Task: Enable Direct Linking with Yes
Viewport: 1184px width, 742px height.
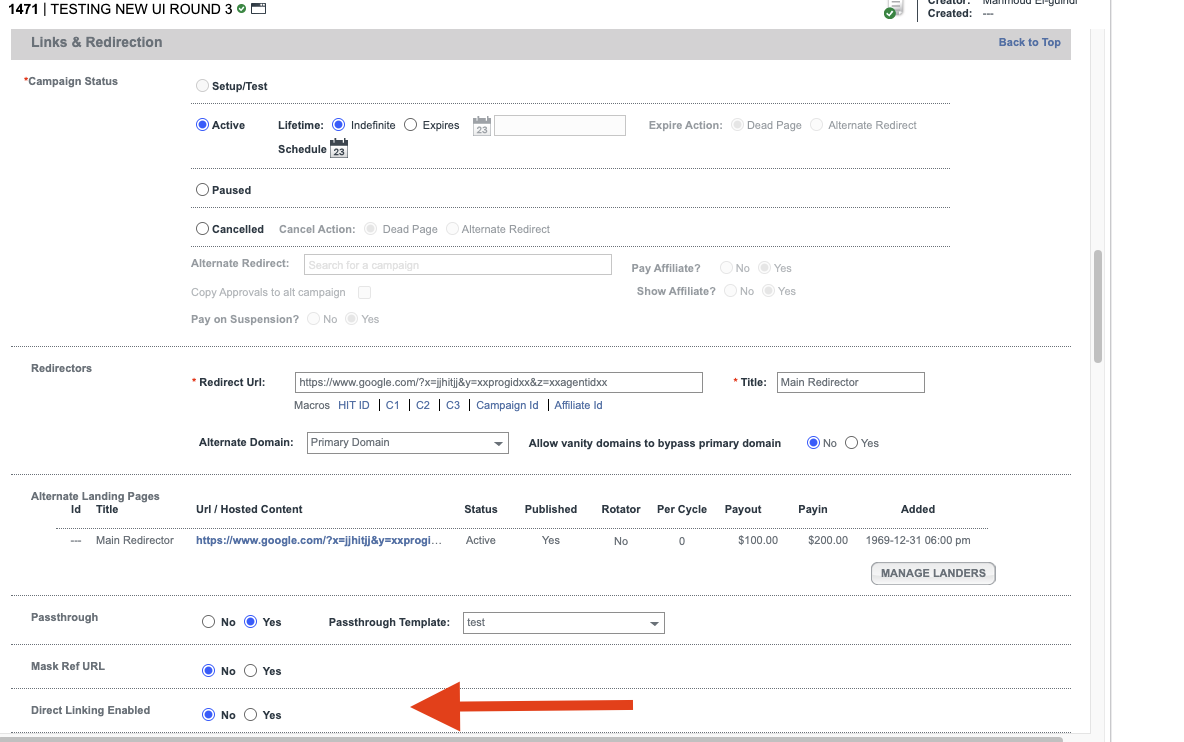Action: [251, 715]
